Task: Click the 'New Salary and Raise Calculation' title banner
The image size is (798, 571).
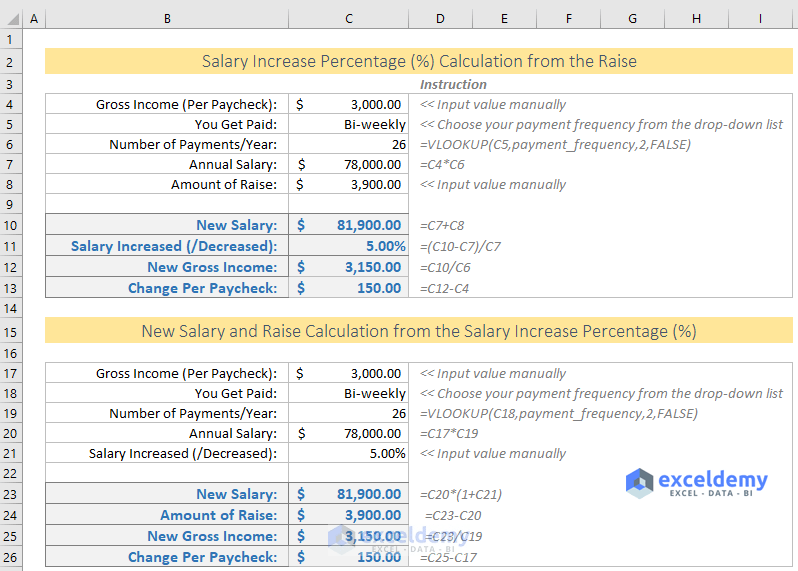Action: click(419, 331)
